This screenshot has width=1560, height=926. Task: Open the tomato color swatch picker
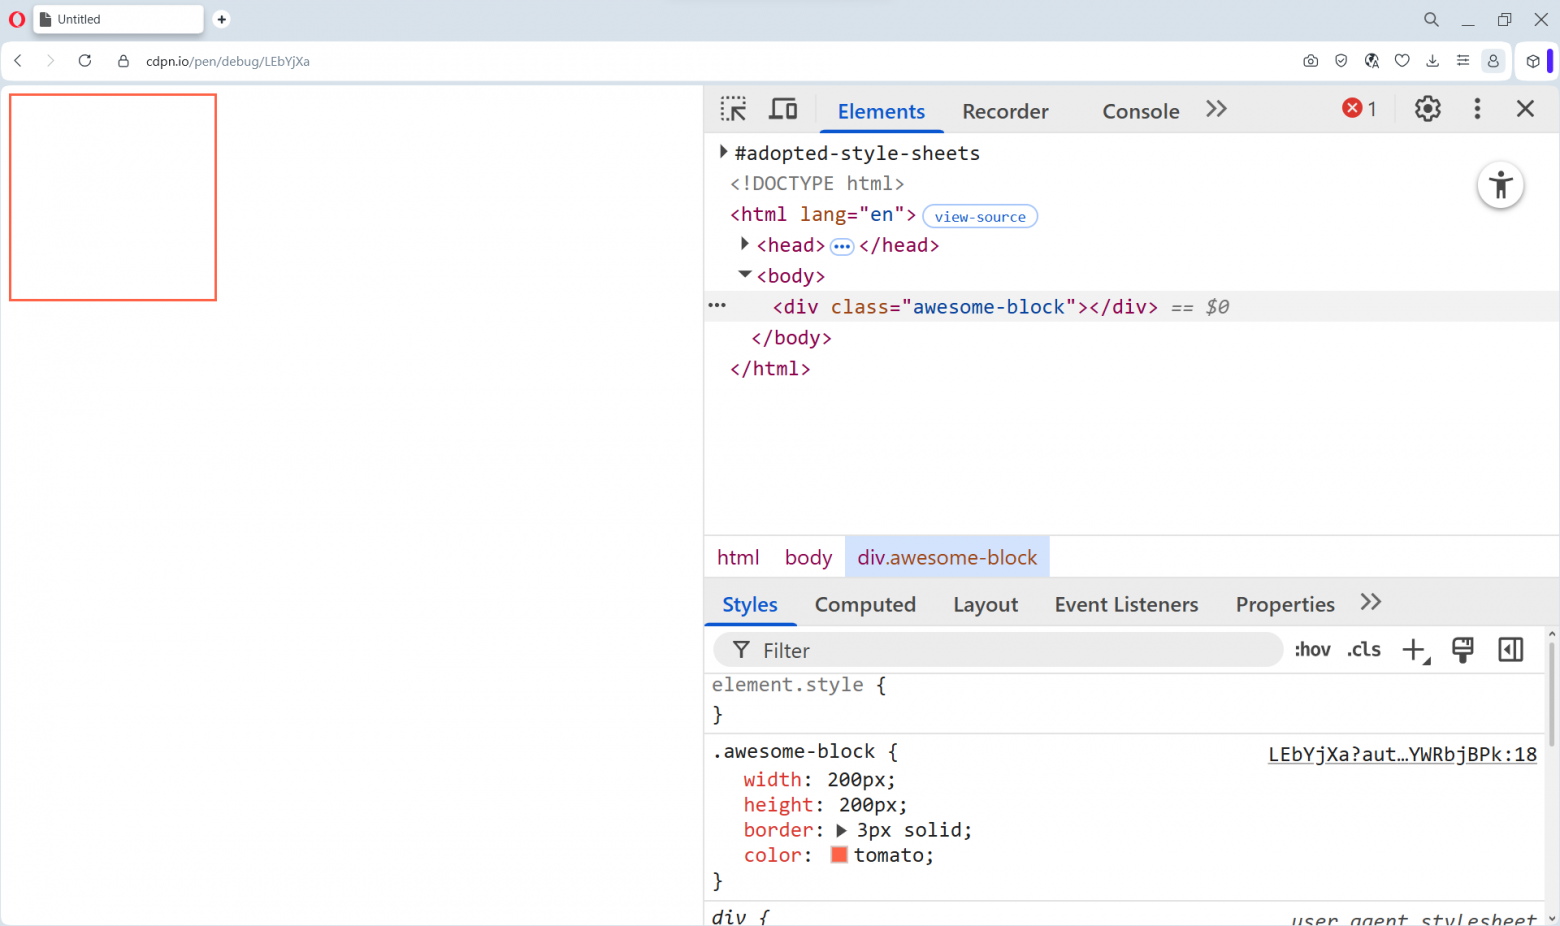coord(839,855)
